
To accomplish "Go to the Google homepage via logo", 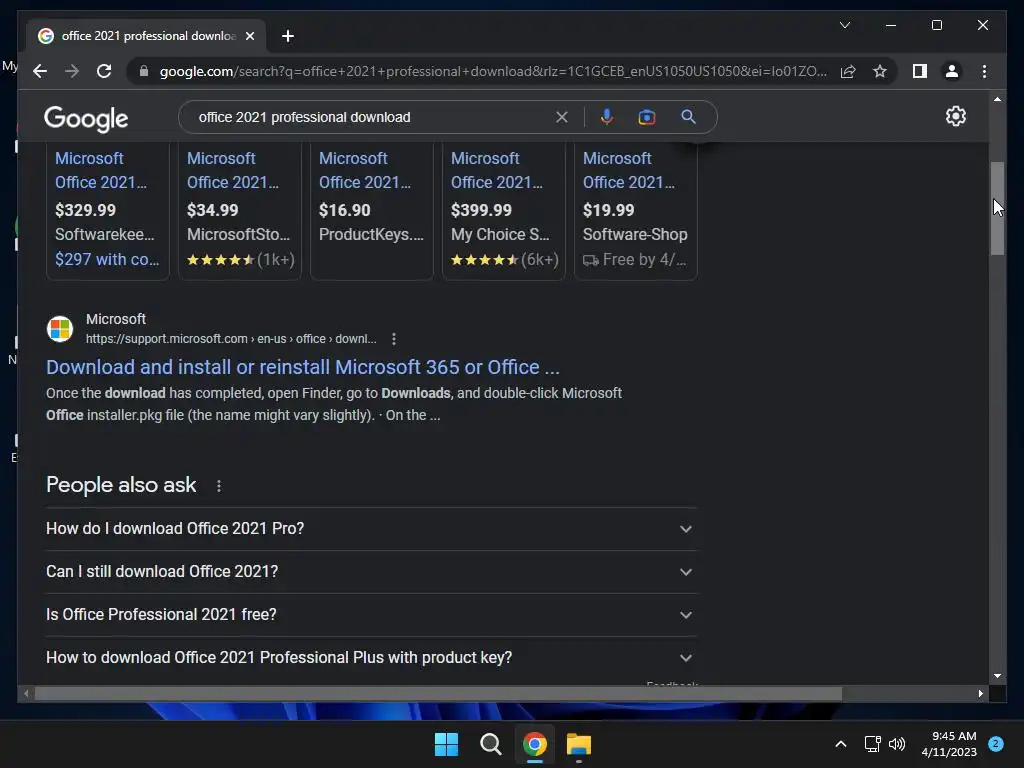I will click(86, 119).
